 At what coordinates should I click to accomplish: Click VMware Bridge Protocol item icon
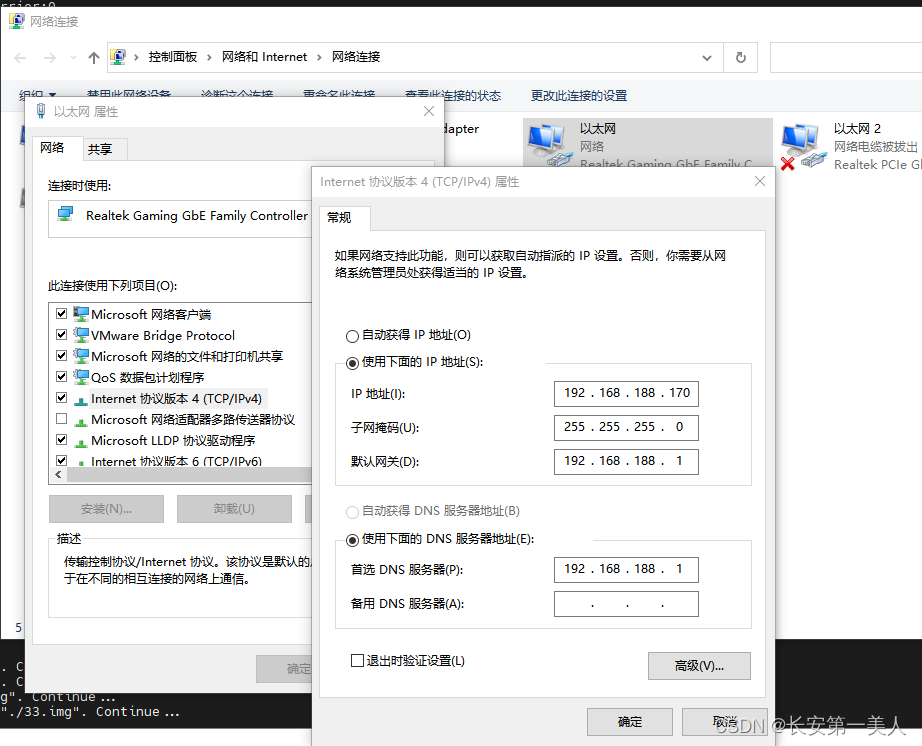[81, 335]
